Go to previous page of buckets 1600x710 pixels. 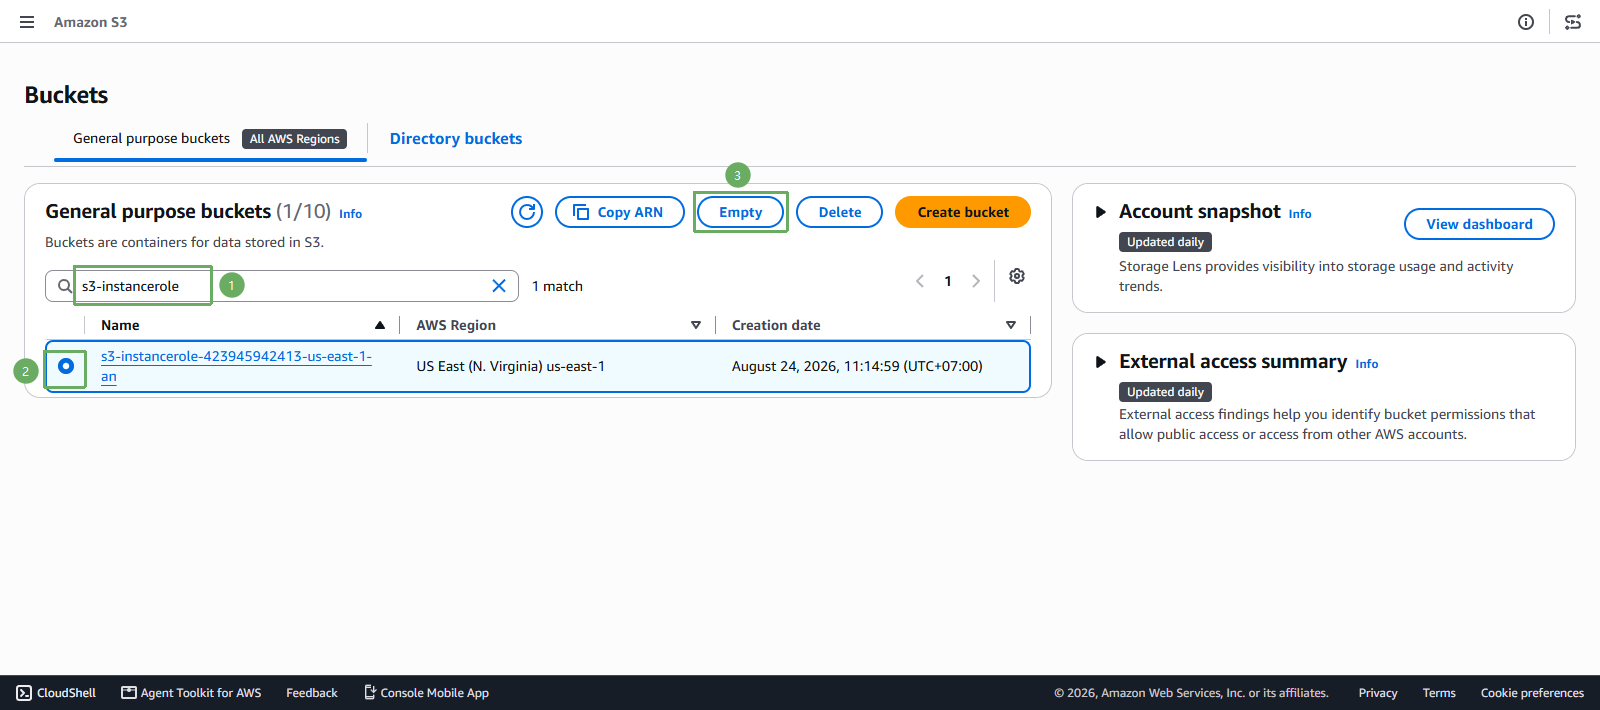920,281
